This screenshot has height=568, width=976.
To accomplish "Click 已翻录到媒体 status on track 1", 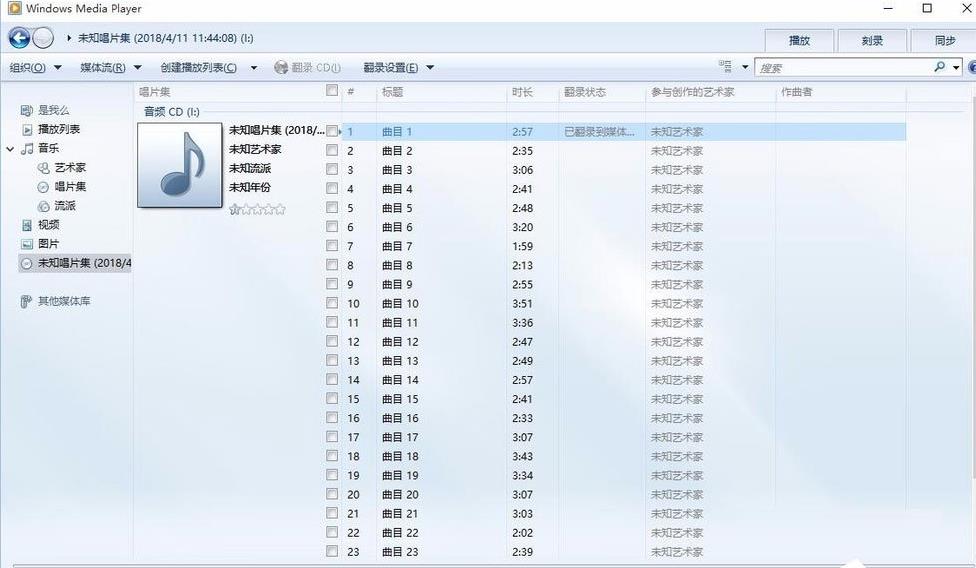I will click(599, 132).
